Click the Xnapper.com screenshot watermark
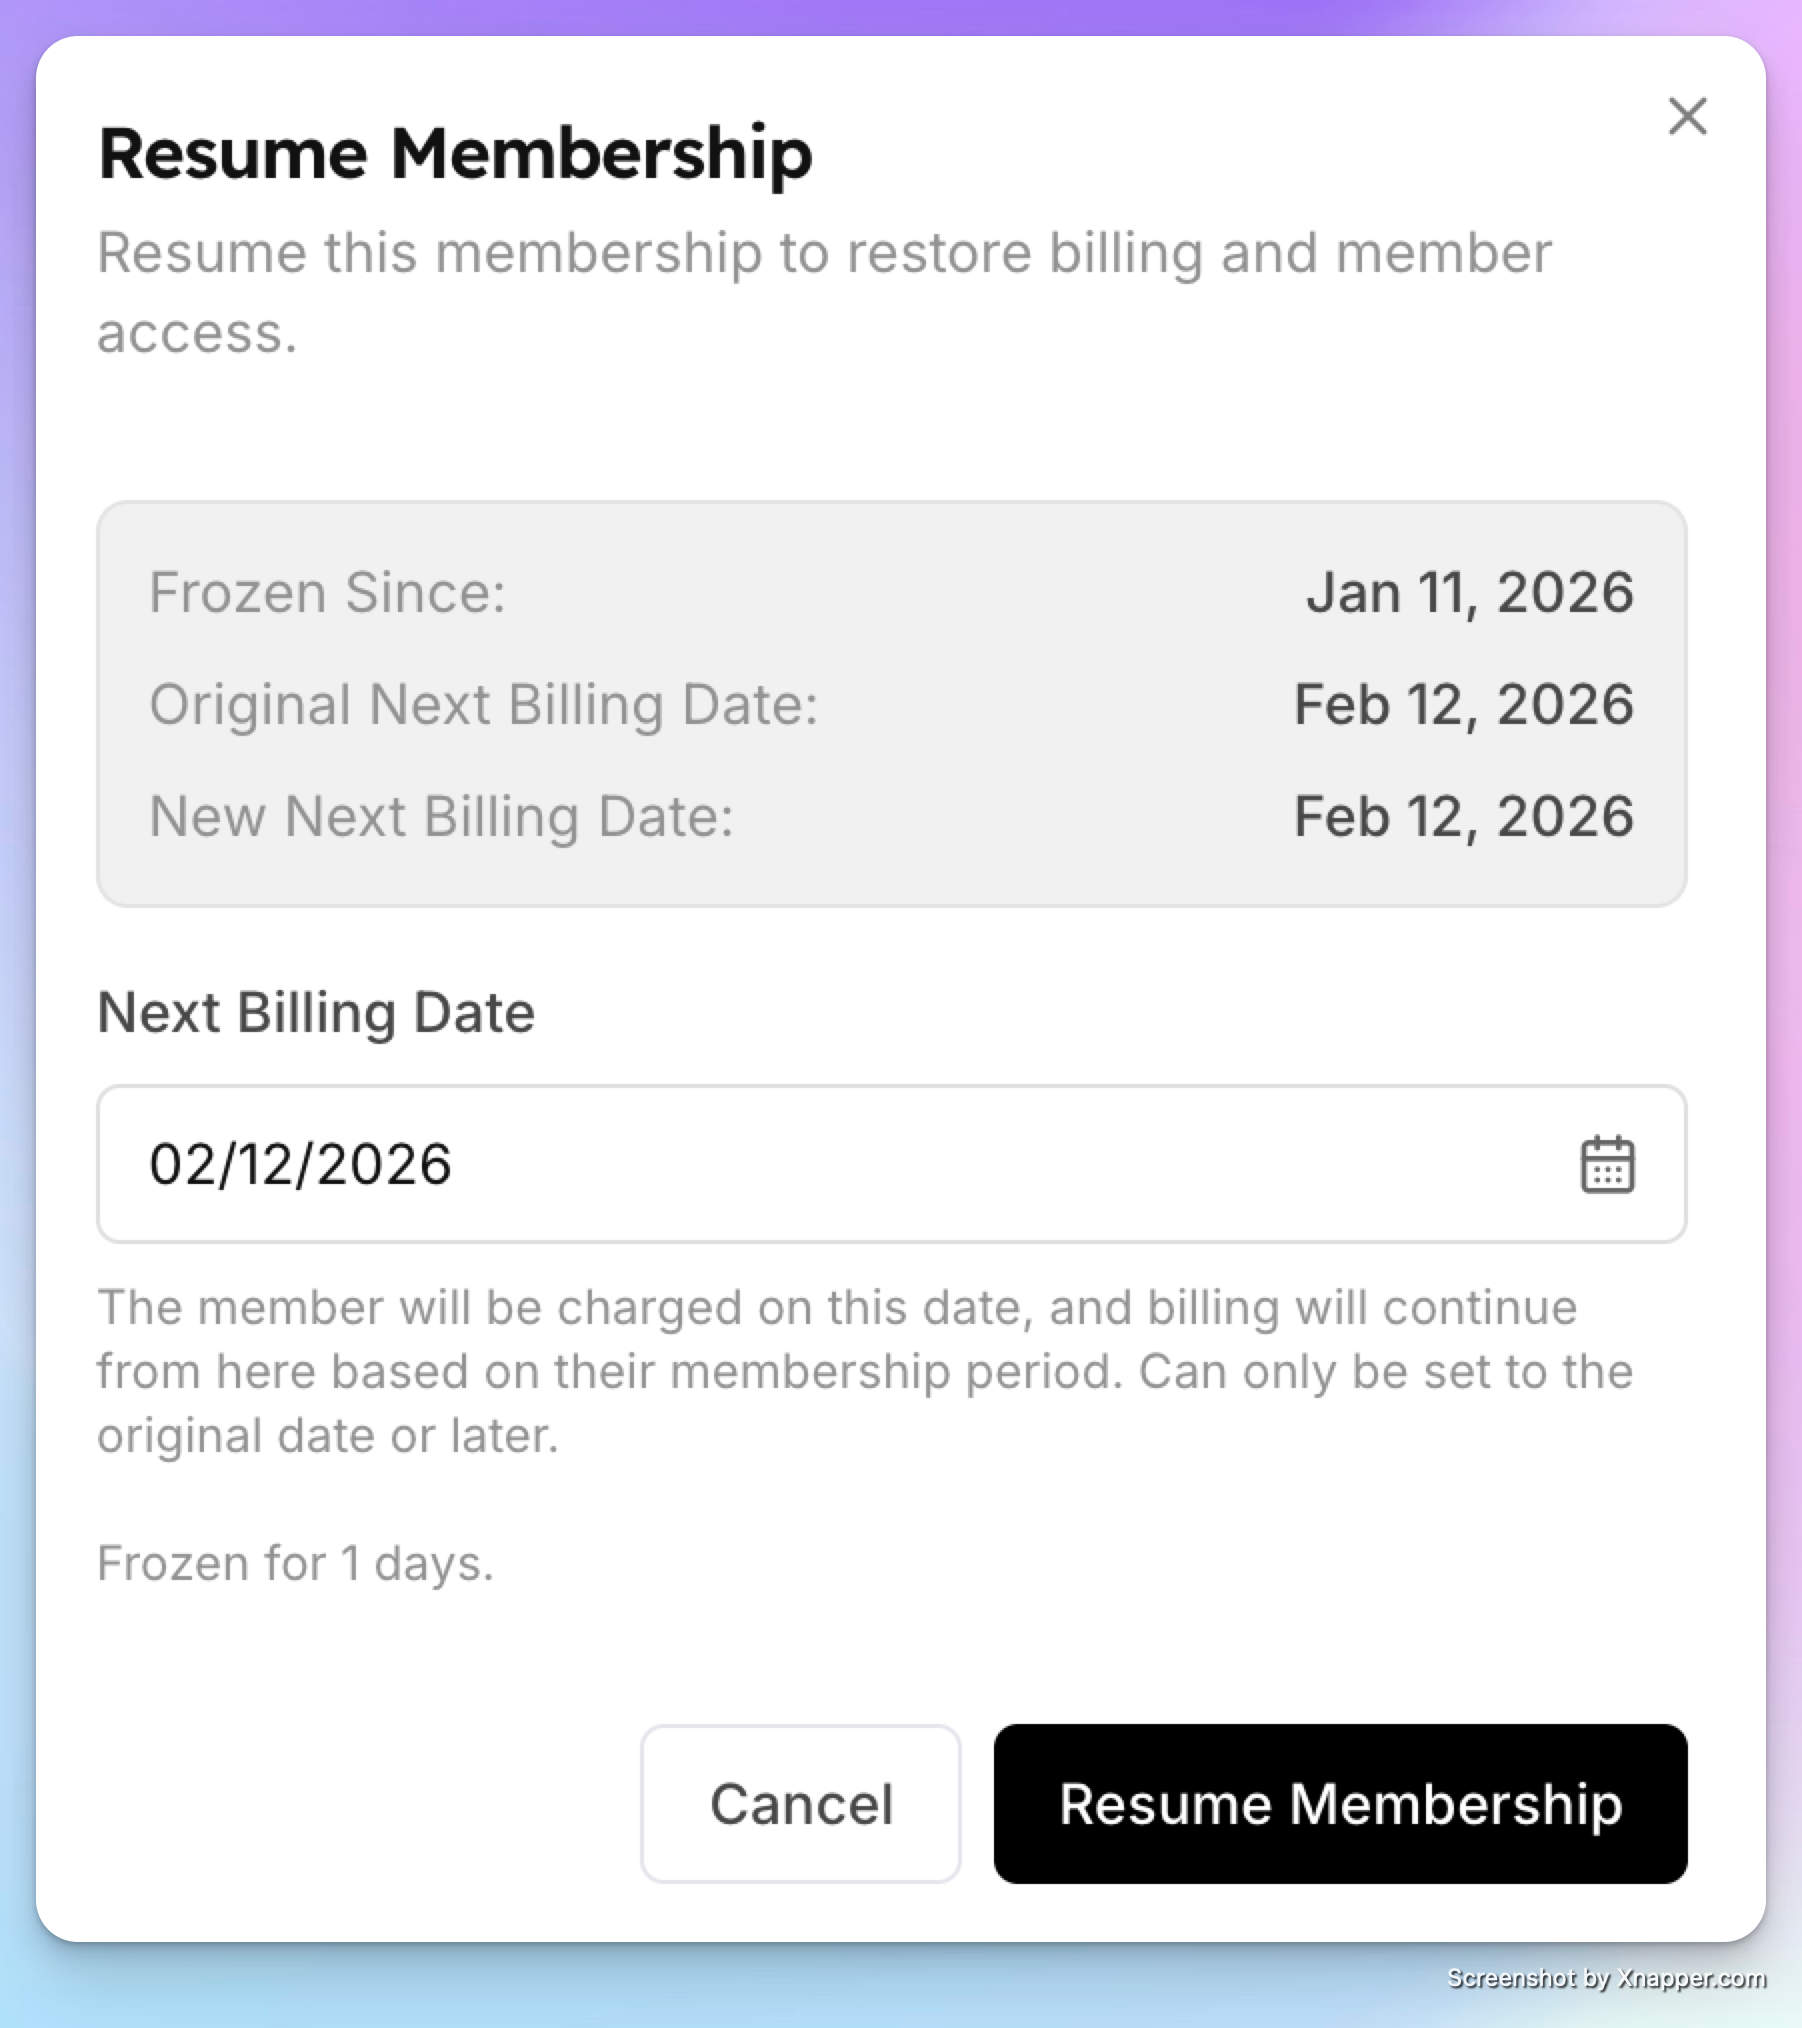1802x2028 pixels. [x=1606, y=1978]
